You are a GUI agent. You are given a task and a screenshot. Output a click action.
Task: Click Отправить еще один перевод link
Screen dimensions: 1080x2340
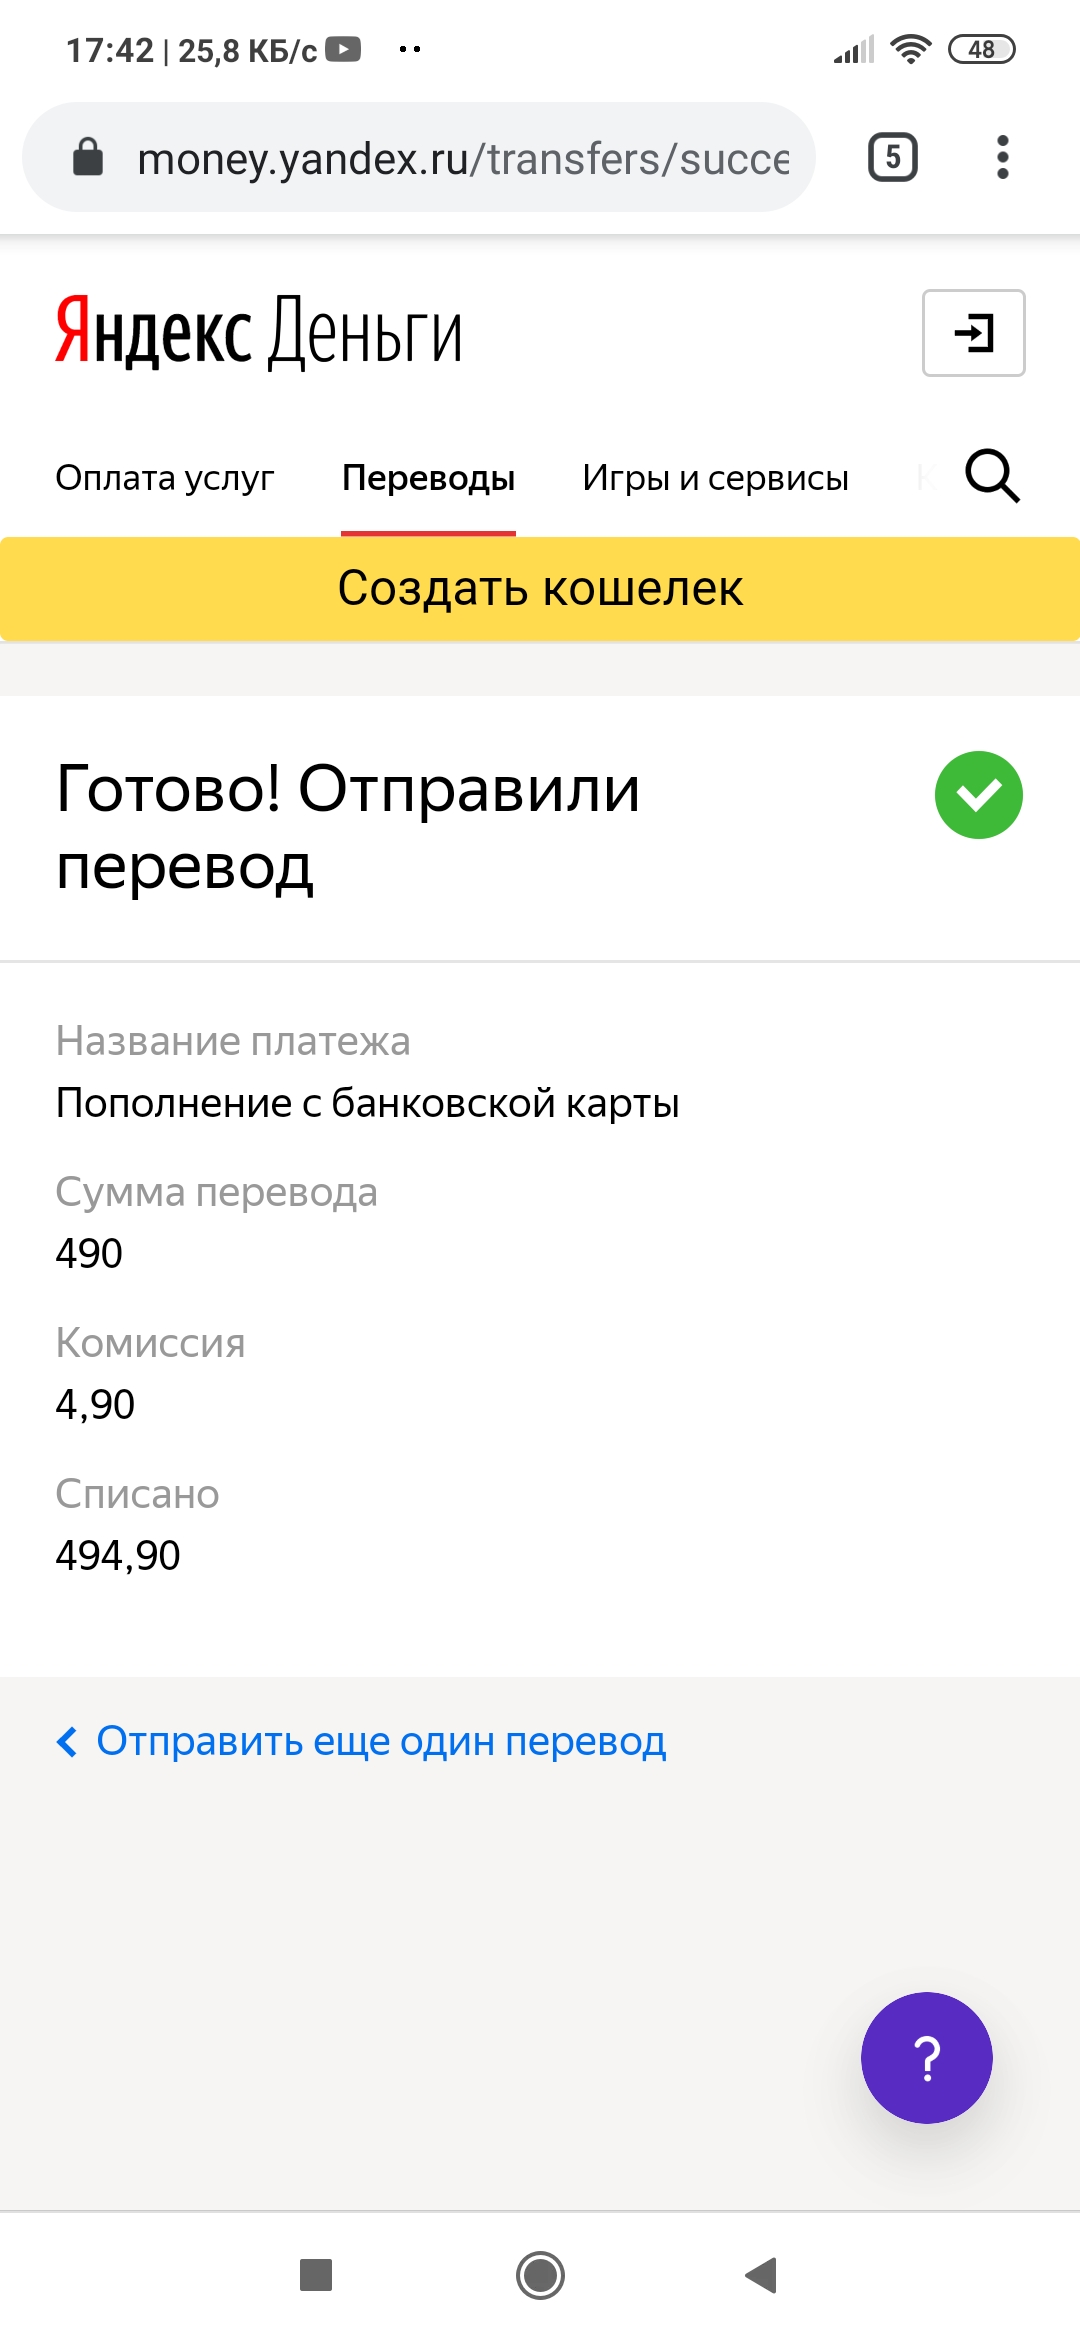[381, 1742]
